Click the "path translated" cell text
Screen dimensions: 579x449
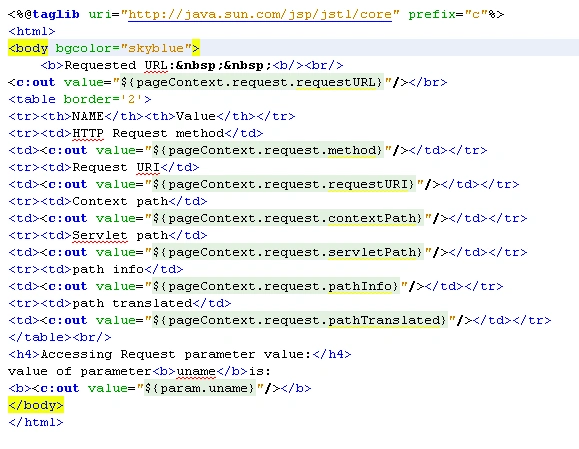[x=132, y=303]
